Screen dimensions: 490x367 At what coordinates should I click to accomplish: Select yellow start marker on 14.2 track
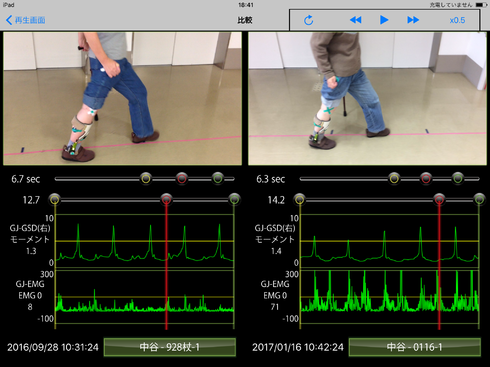click(300, 199)
